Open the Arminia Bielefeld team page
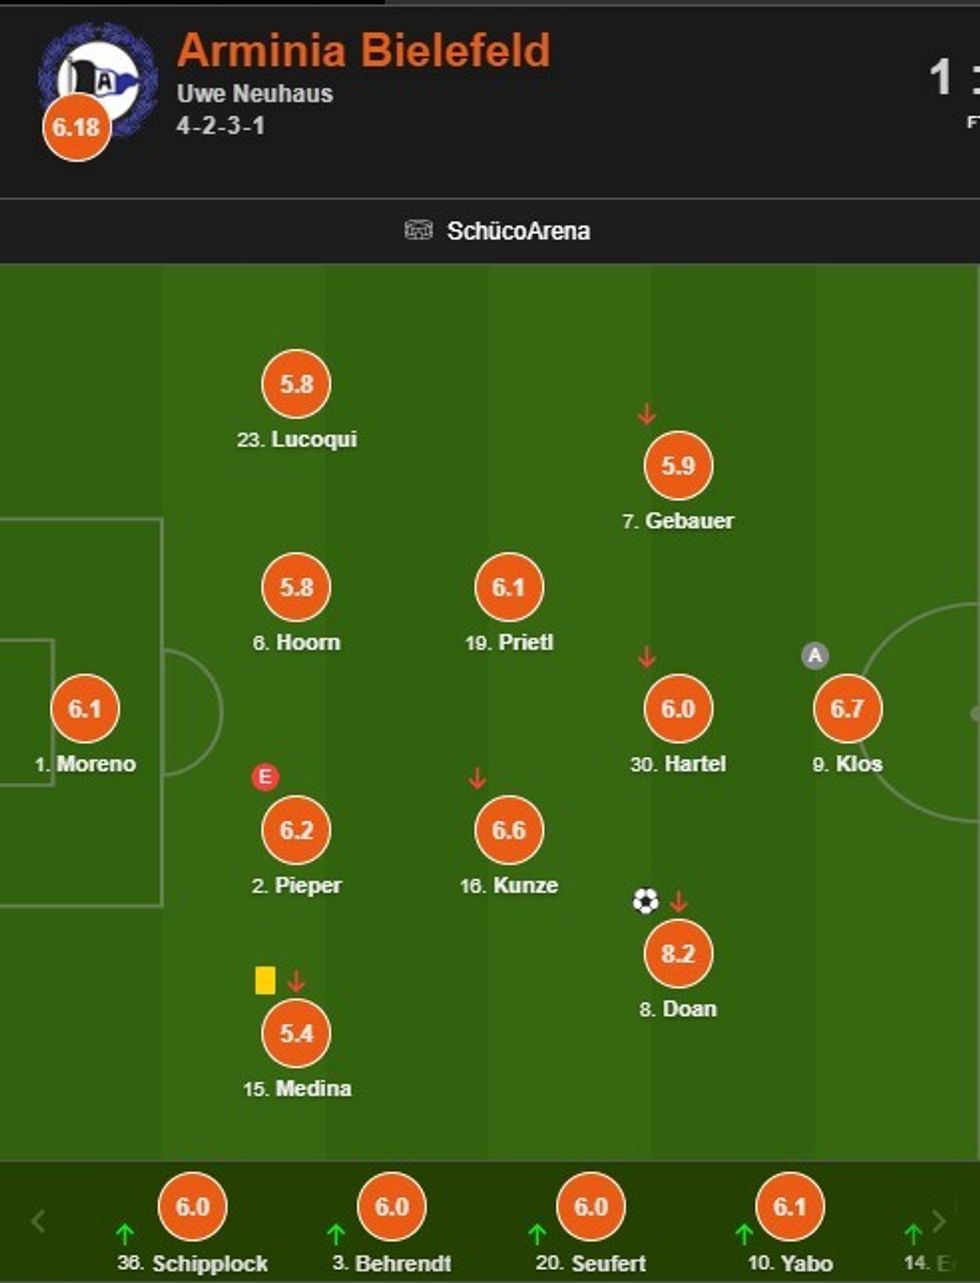980x1283 pixels. [x=363, y=50]
